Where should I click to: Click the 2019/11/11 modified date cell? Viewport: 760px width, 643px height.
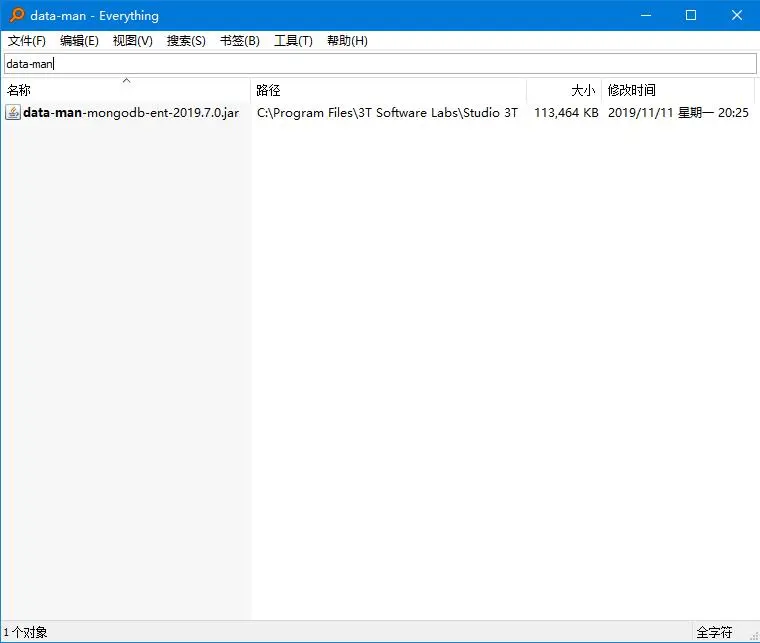click(678, 112)
